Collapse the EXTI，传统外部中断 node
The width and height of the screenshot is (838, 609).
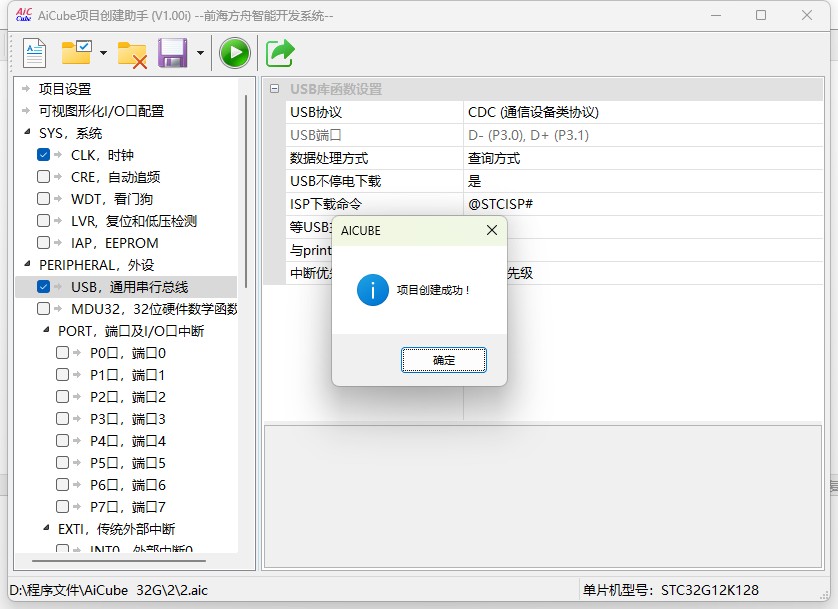pos(46,528)
